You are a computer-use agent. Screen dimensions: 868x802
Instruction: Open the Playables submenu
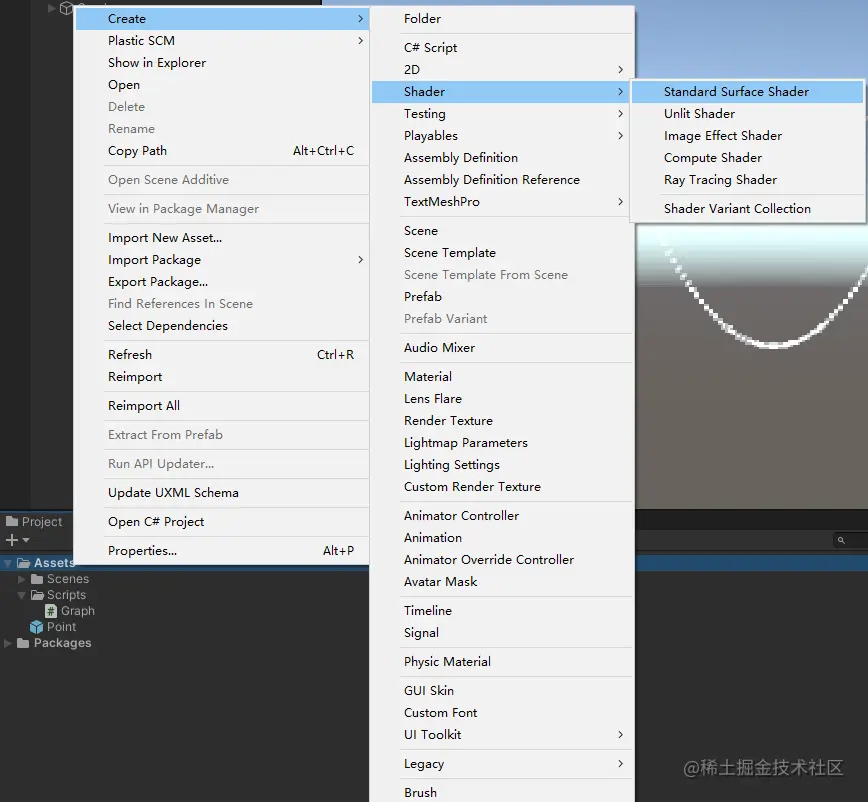coord(503,136)
